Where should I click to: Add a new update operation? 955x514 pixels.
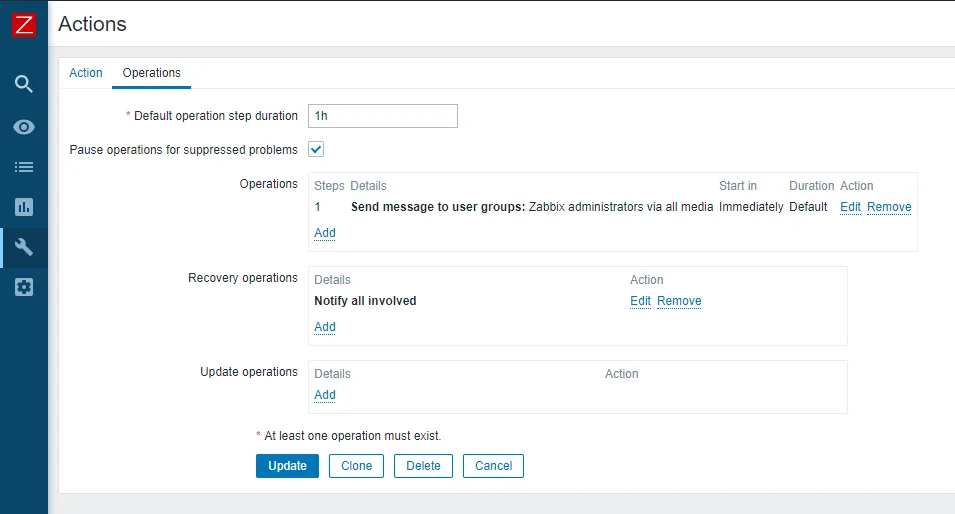[x=325, y=395]
